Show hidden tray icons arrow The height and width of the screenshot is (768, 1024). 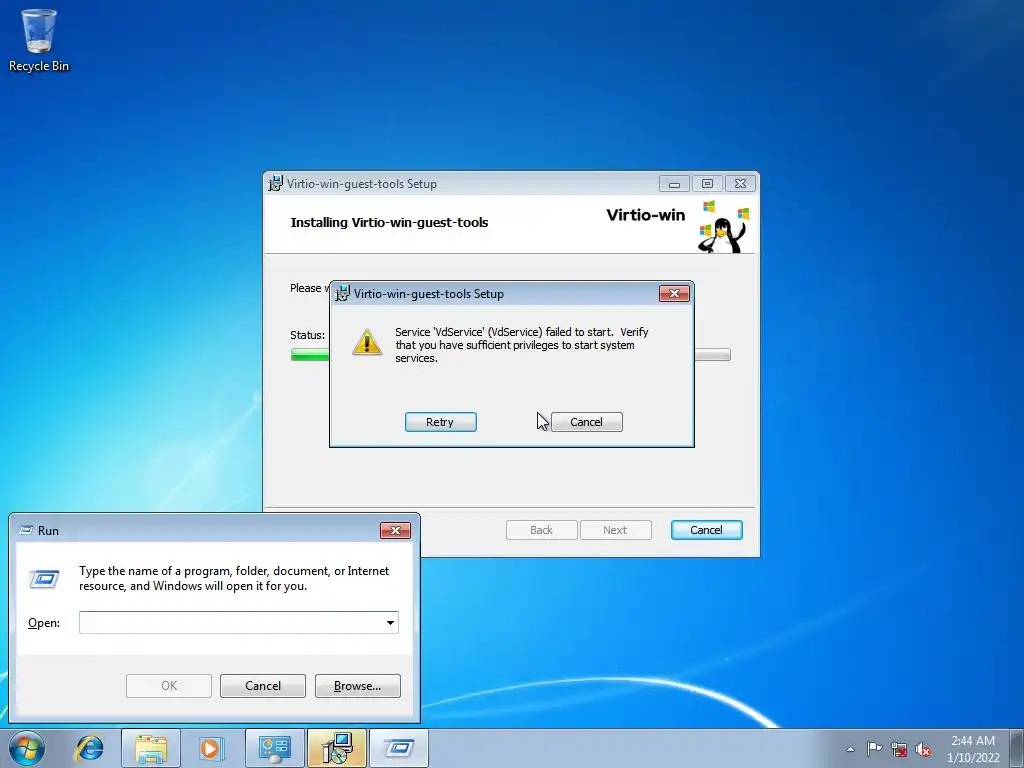pyautogui.click(x=850, y=749)
